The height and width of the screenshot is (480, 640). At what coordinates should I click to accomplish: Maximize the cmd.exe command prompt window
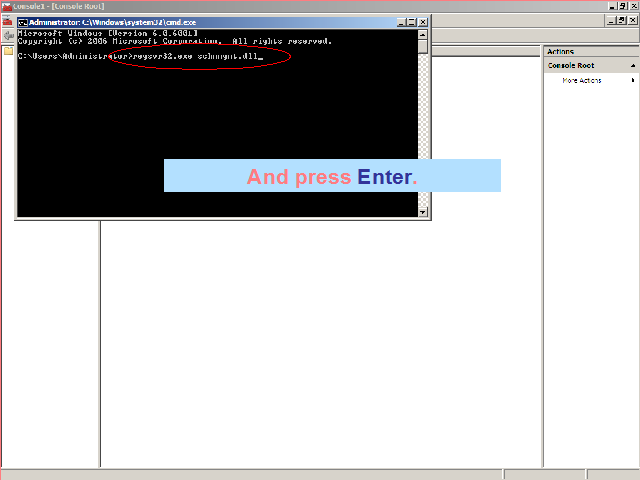(411, 21)
